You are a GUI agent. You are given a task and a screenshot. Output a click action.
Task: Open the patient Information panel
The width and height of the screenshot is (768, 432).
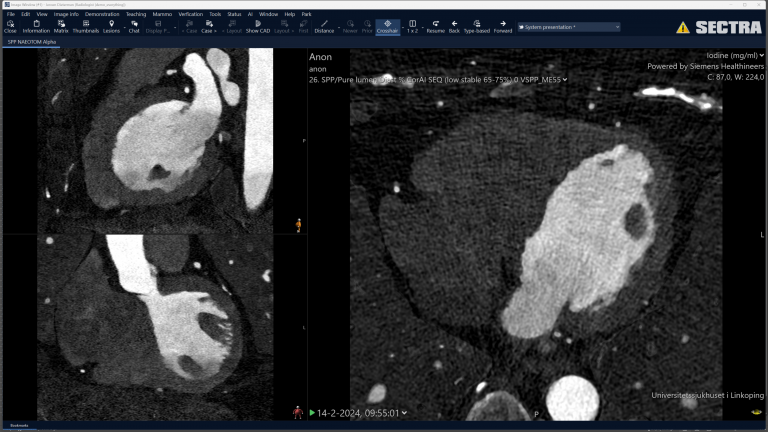click(36, 26)
